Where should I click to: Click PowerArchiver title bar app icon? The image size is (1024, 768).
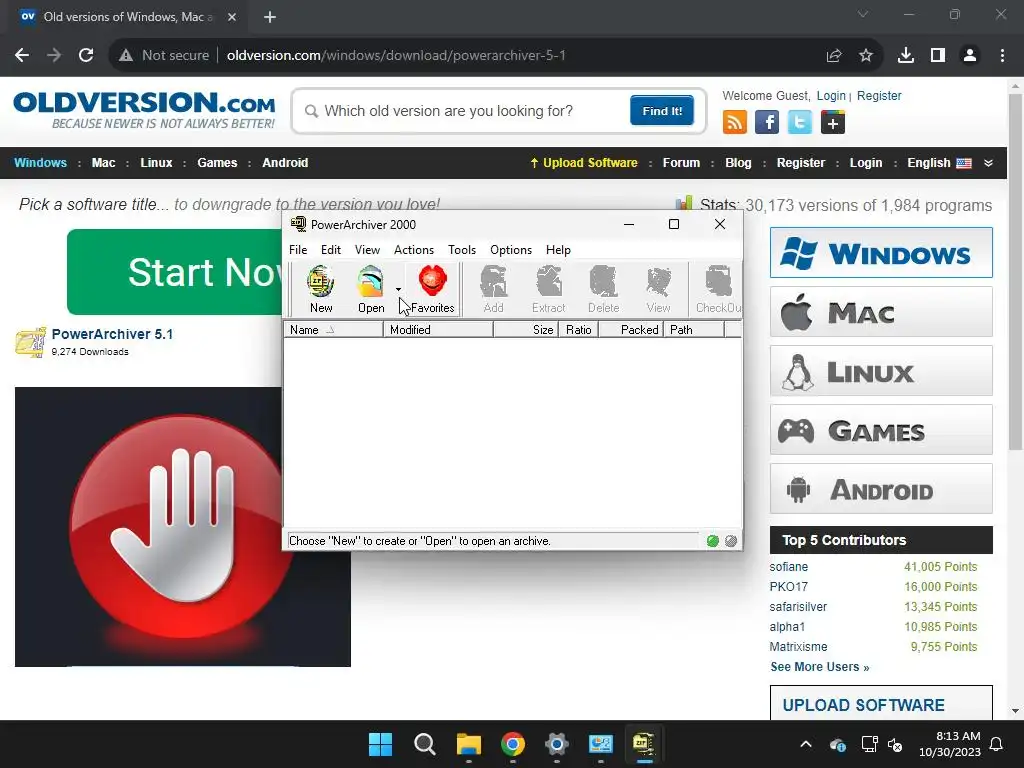pyautogui.click(x=298, y=224)
